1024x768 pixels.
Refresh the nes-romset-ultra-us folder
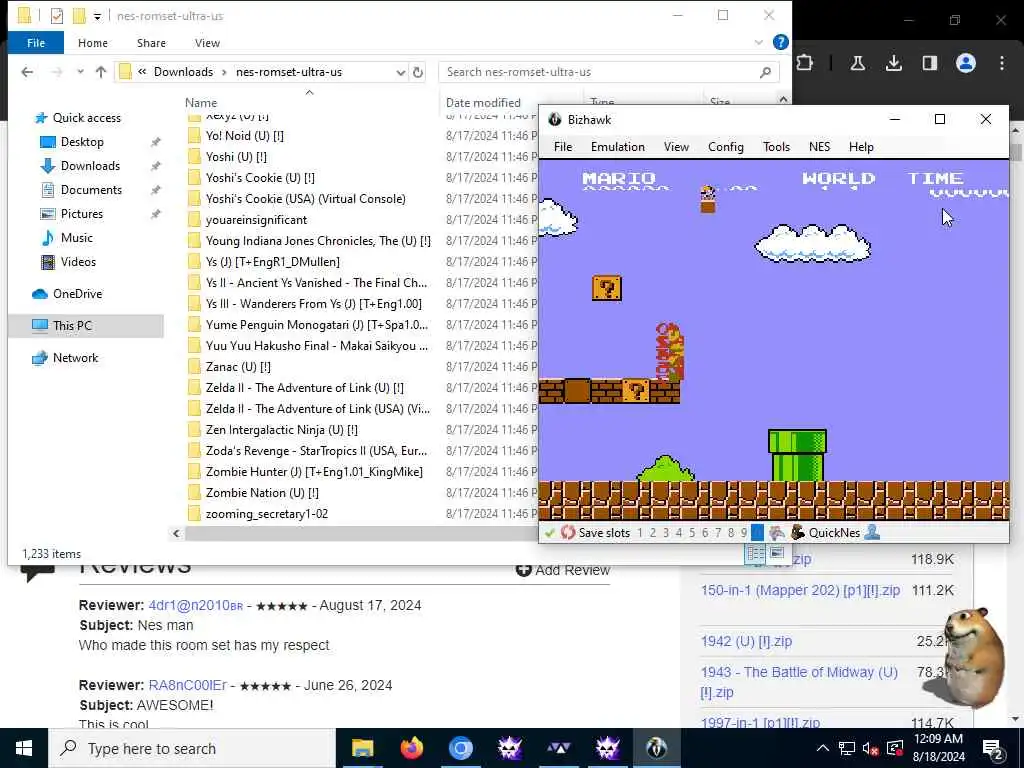[418, 72]
